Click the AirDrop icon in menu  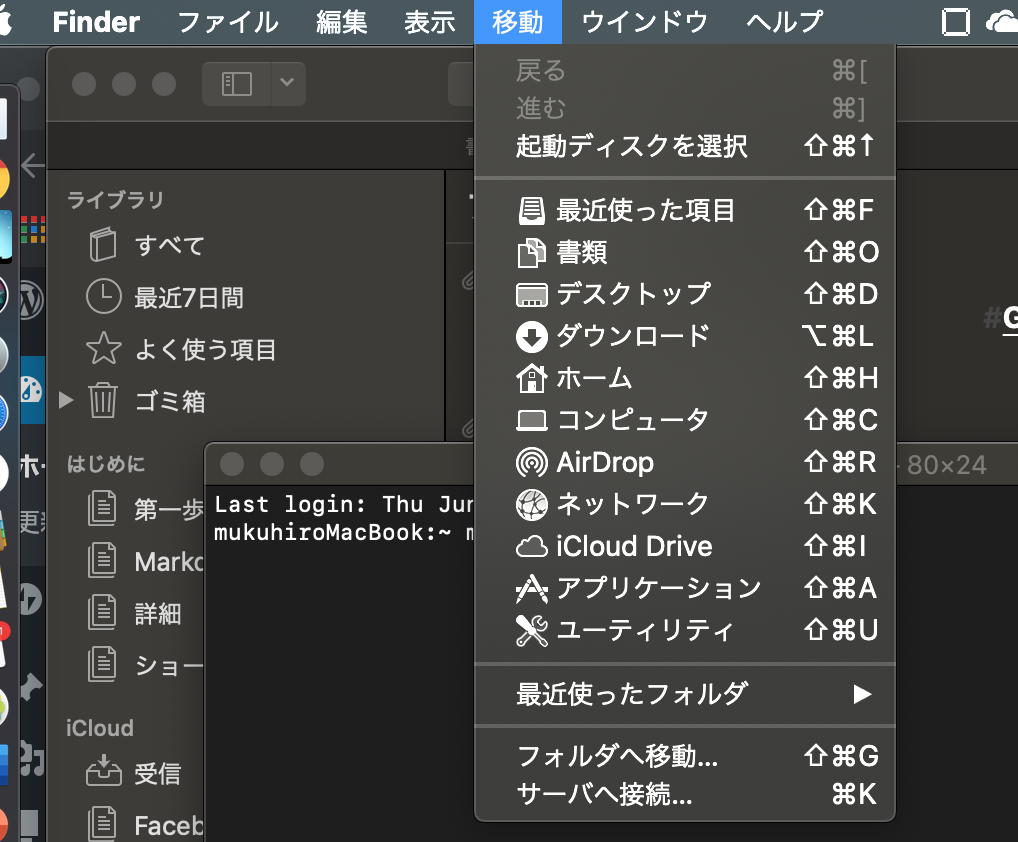pyautogui.click(x=531, y=463)
